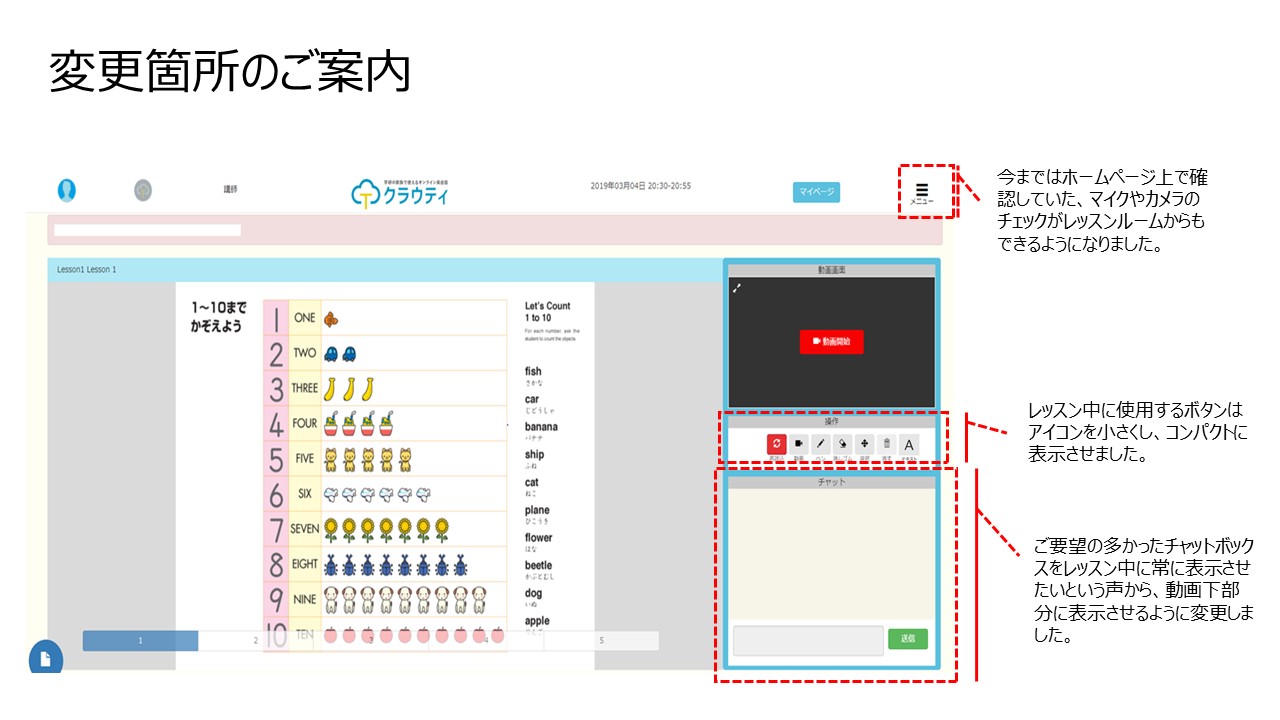1280x720 pixels.
Task: Click the video camera tool icon
Action: pyautogui.click(x=799, y=444)
